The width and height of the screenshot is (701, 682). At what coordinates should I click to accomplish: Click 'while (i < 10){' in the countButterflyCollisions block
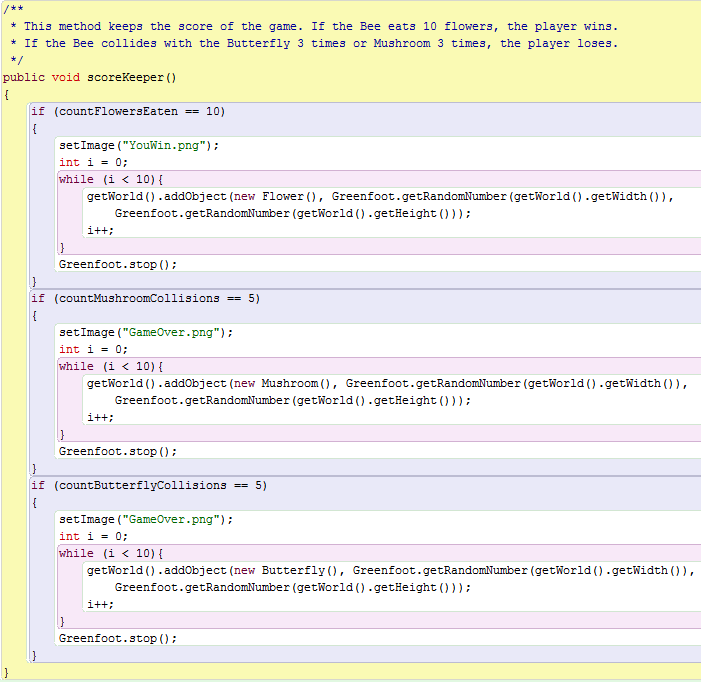pos(111,553)
